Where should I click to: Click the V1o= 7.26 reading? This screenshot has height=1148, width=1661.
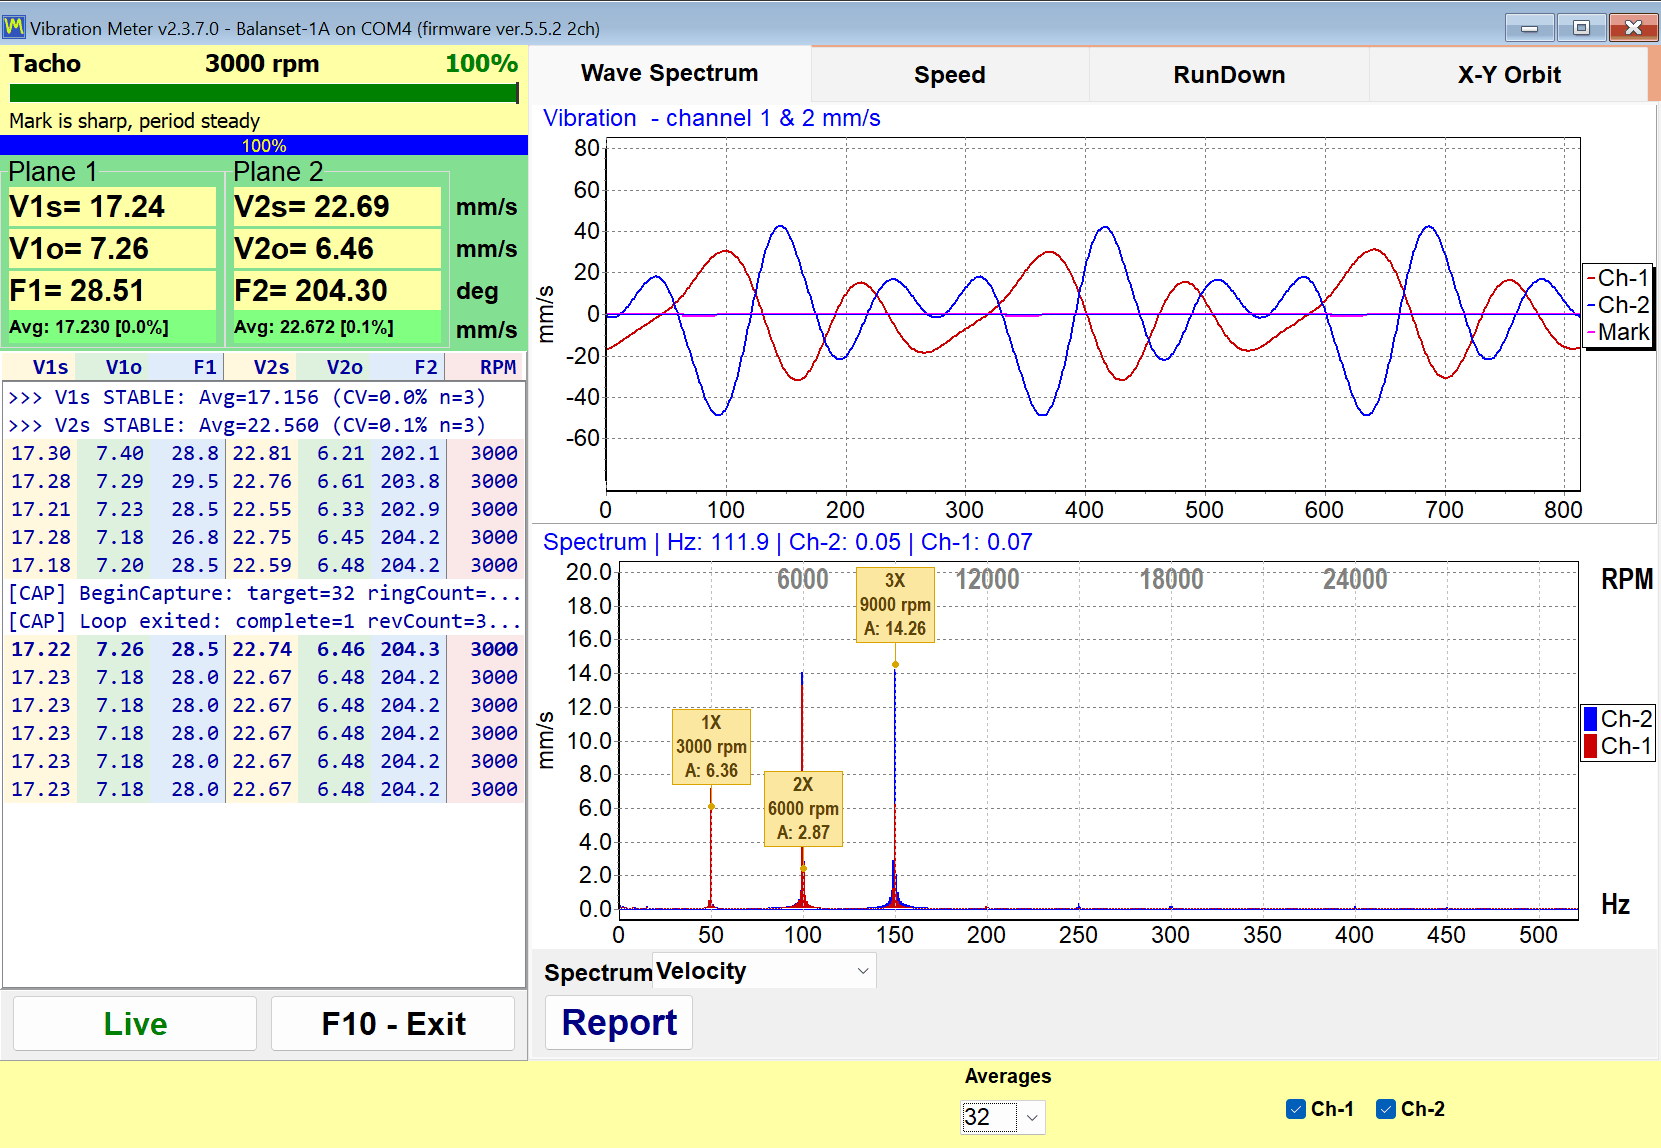click(x=111, y=249)
